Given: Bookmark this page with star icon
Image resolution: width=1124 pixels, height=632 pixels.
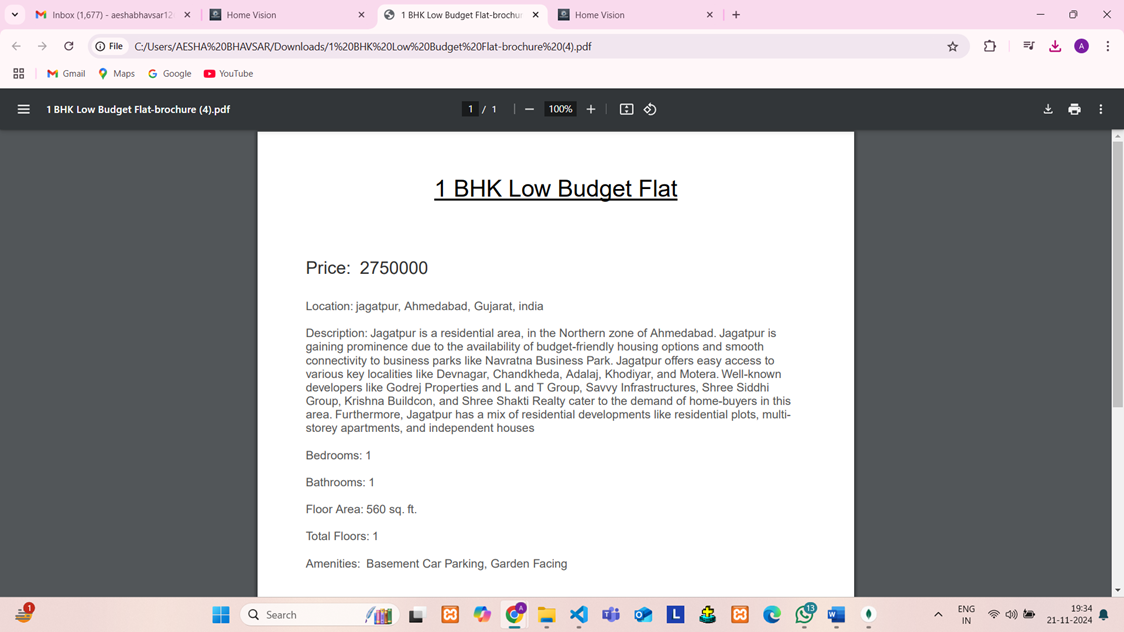Looking at the screenshot, I should pos(952,46).
